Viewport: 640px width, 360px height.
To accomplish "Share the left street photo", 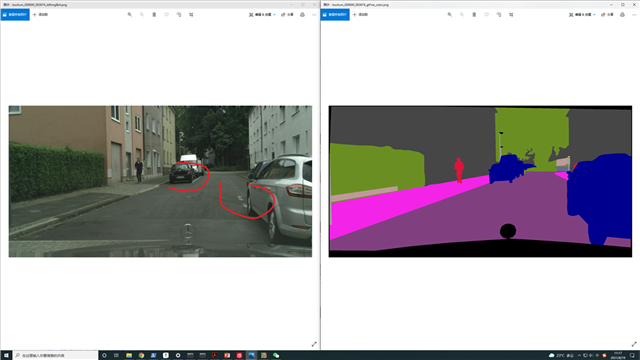I will [287, 15].
